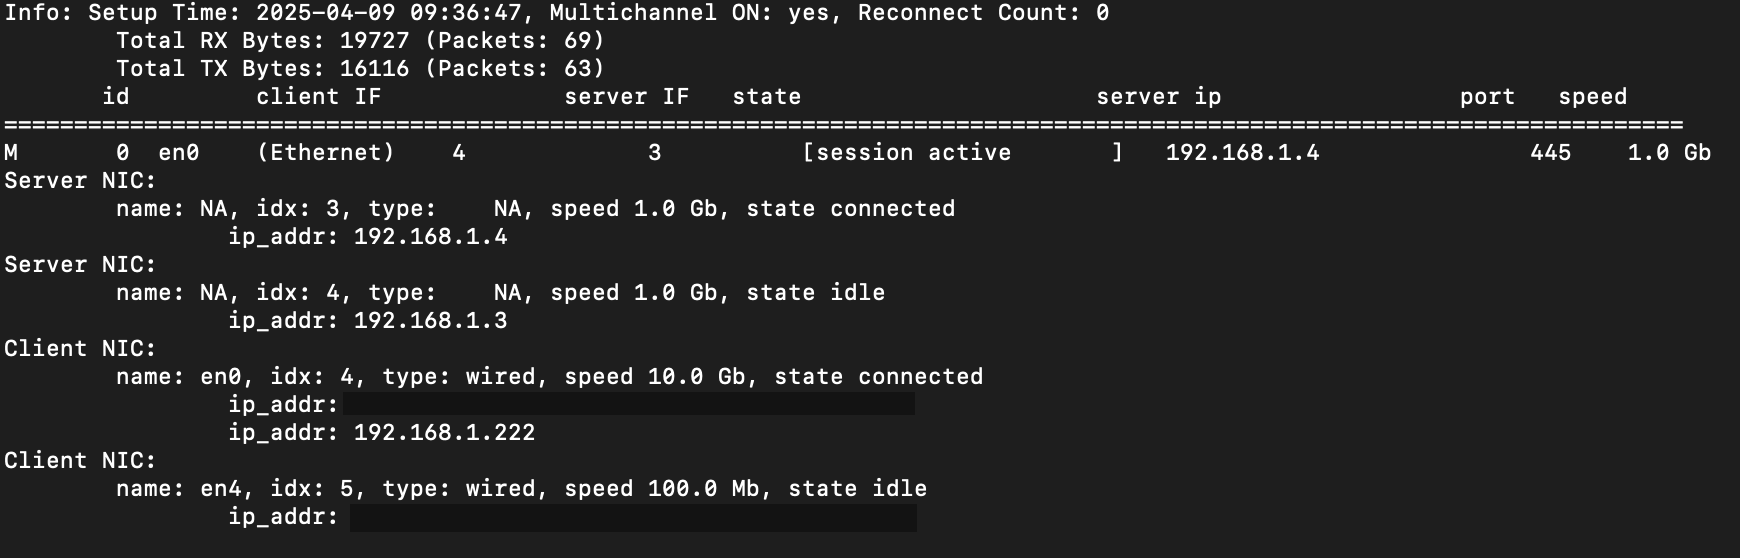Click the ip_addr 192.168.1.3 text

tap(431, 321)
